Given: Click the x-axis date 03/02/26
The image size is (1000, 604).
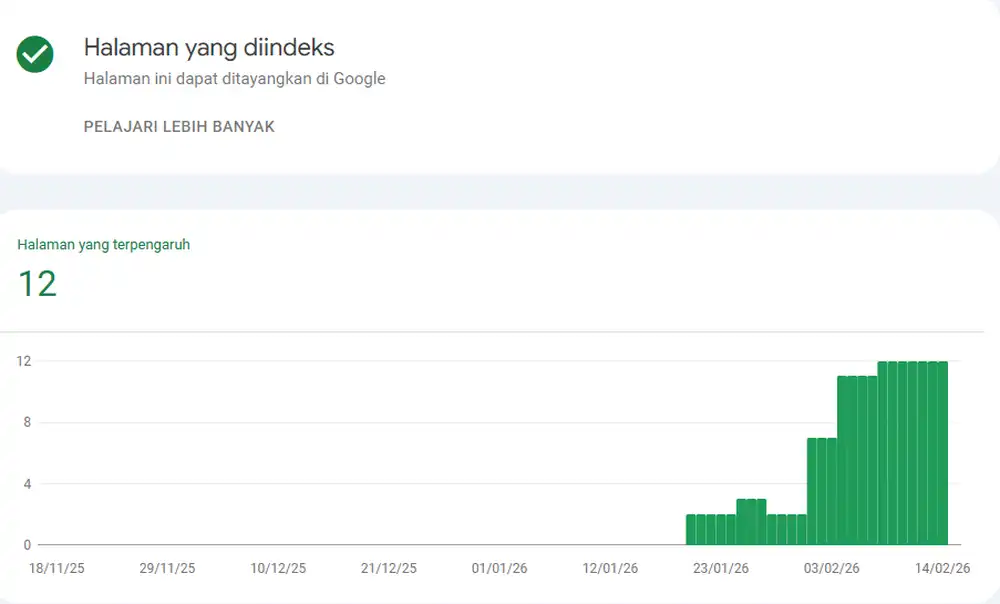Looking at the screenshot, I should [832, 568].
